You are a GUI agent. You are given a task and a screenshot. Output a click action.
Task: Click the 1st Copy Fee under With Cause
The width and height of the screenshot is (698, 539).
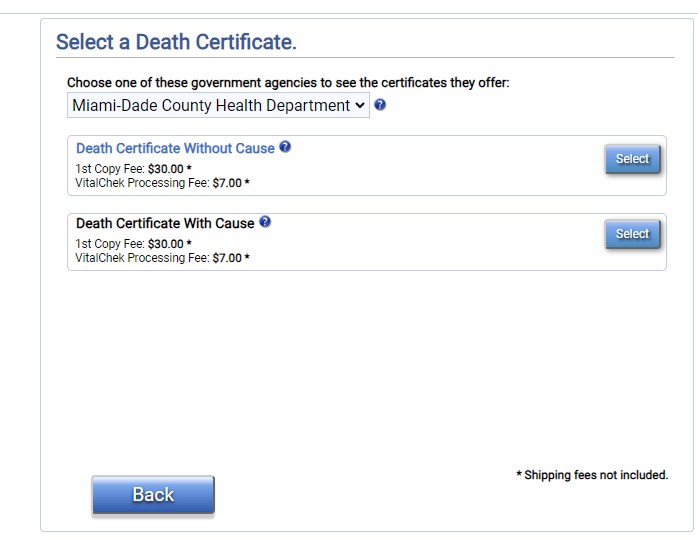(x=134, y=244)
